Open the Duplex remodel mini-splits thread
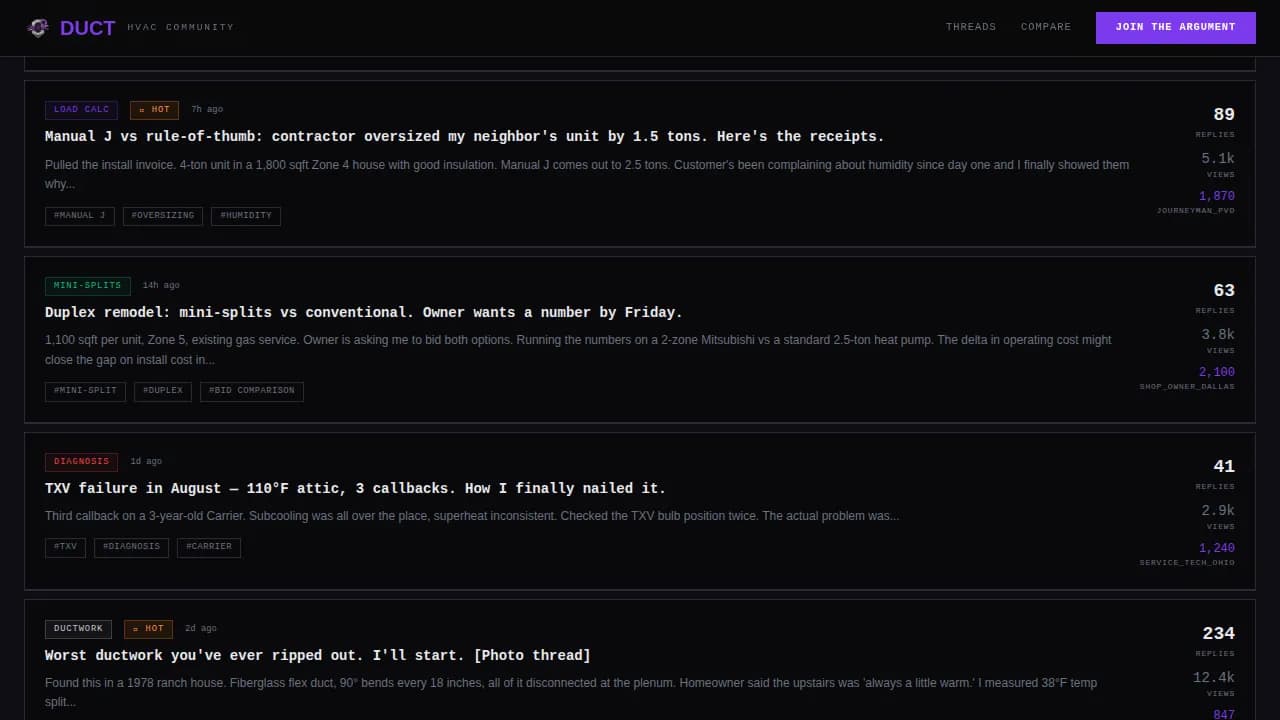This screenshot has width=1280, height=720. [x=364, y=312]
